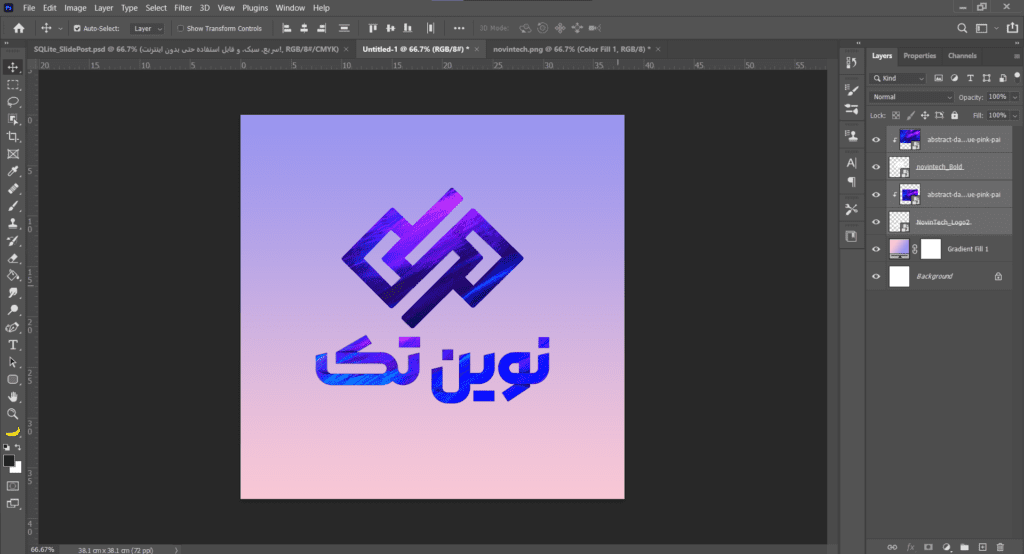
Task: Go to the Home screen
Action: [19, 28]
